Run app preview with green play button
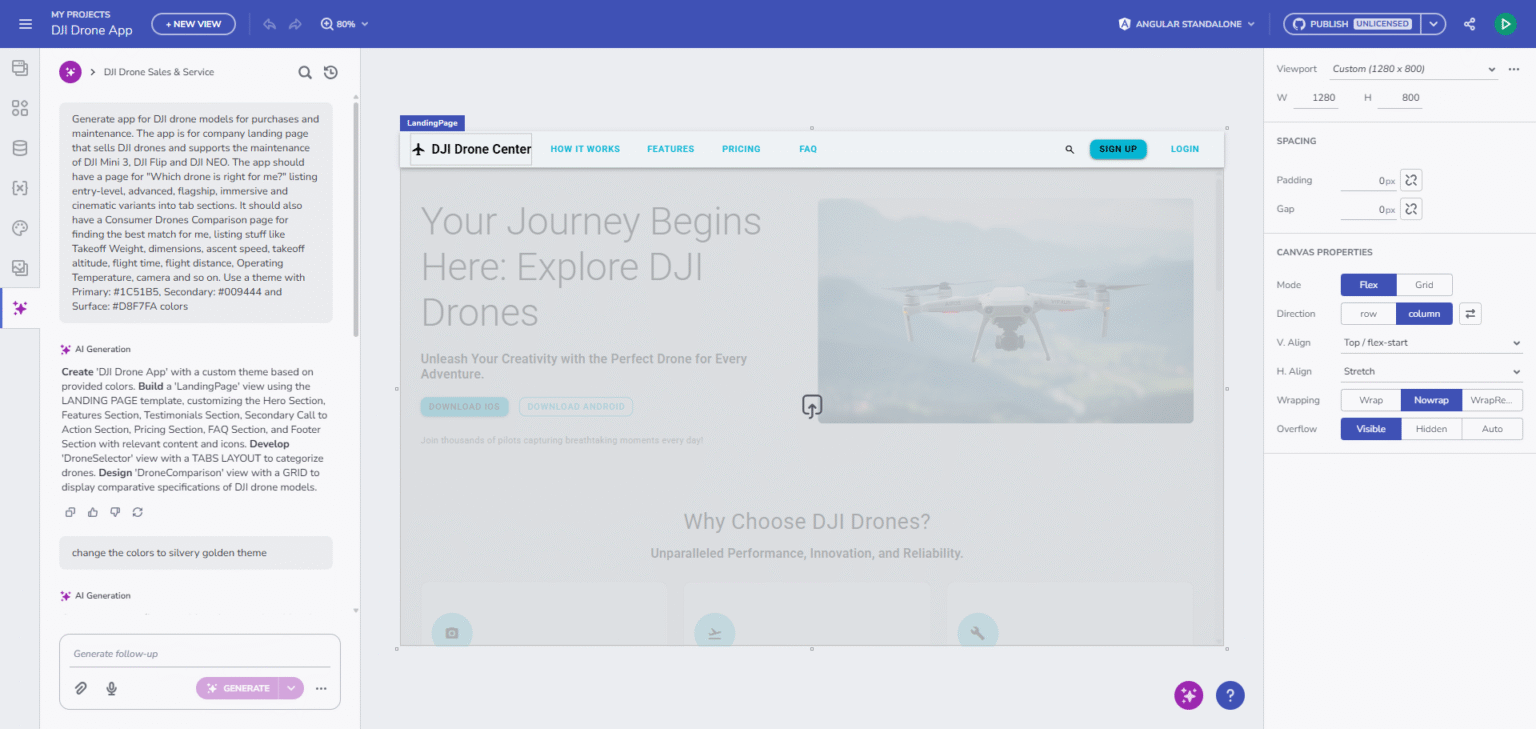The width and height of the screenshot is (1536, 729). [1505, 24]
